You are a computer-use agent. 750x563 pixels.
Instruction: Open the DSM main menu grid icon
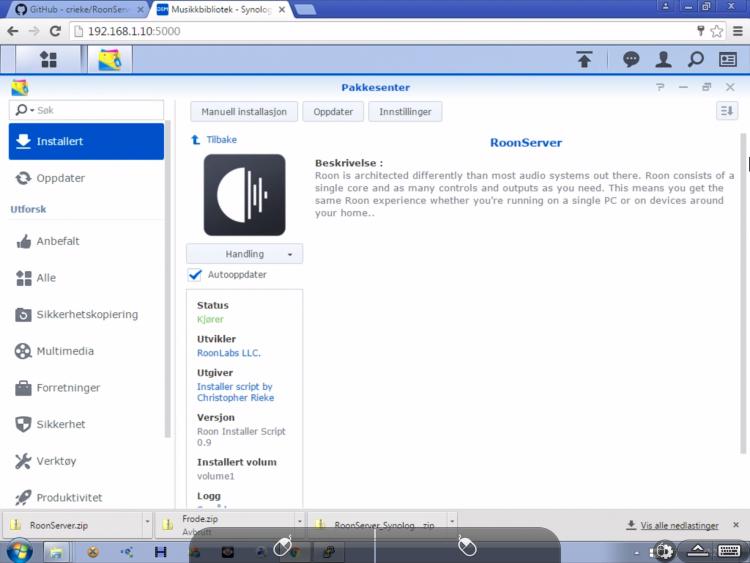48,60
